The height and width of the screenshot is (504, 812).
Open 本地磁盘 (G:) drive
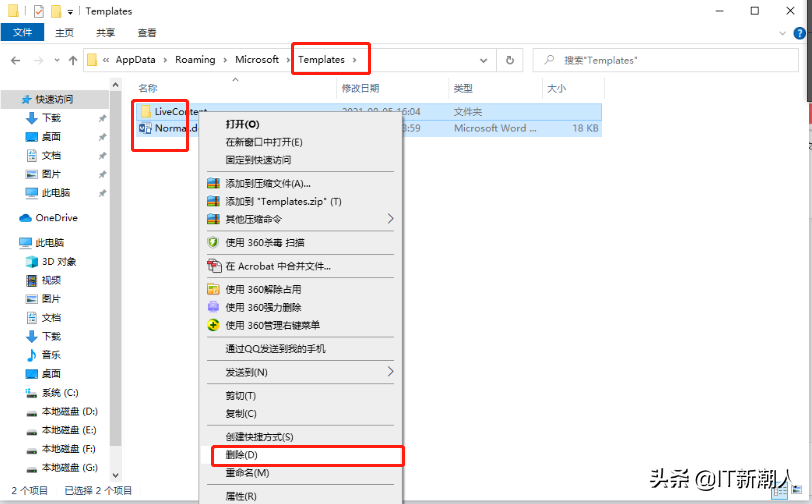tap(69, 467)
